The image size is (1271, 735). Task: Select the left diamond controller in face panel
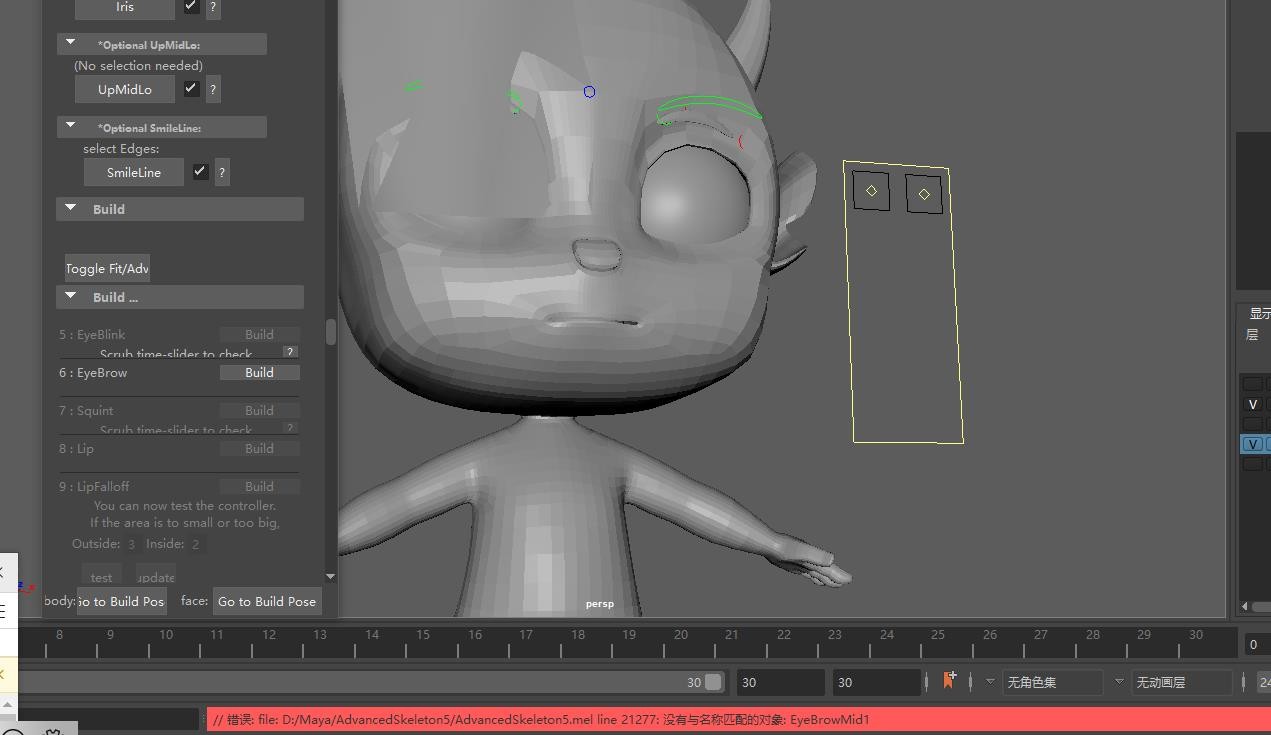tap(871, 191)
